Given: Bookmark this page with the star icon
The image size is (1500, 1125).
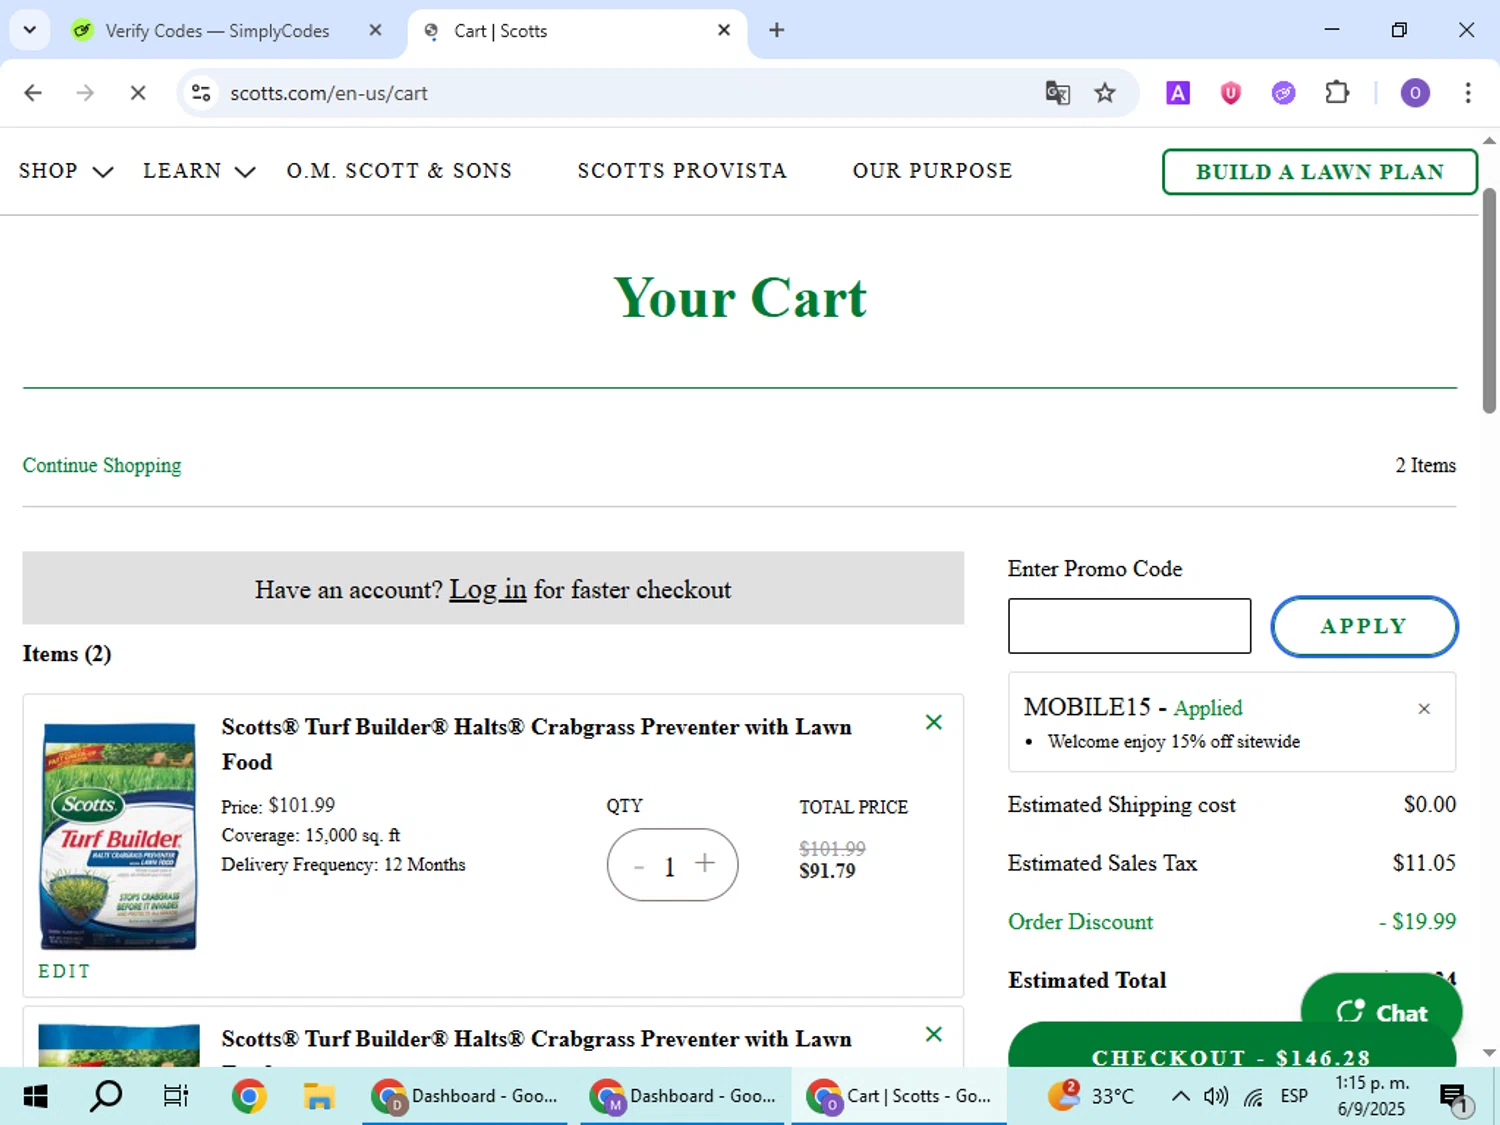Looking at the screenshot, I should coord(1105,93).
